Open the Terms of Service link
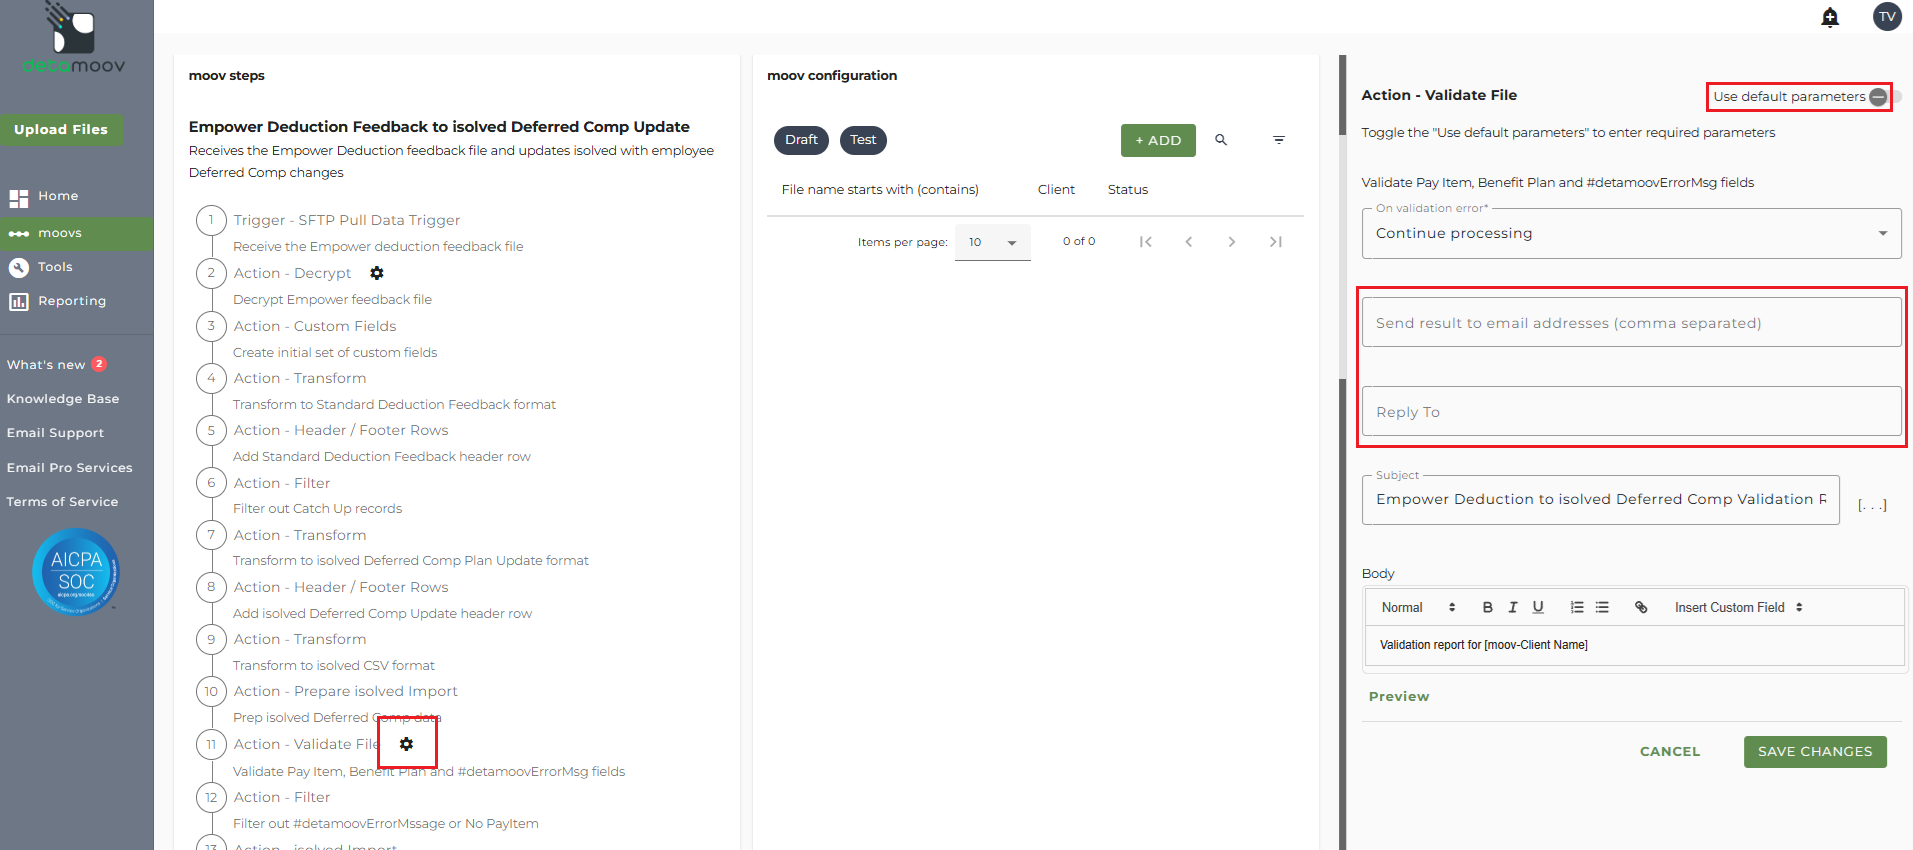Viewport: 1913px width, 850px height. [62, 502]
